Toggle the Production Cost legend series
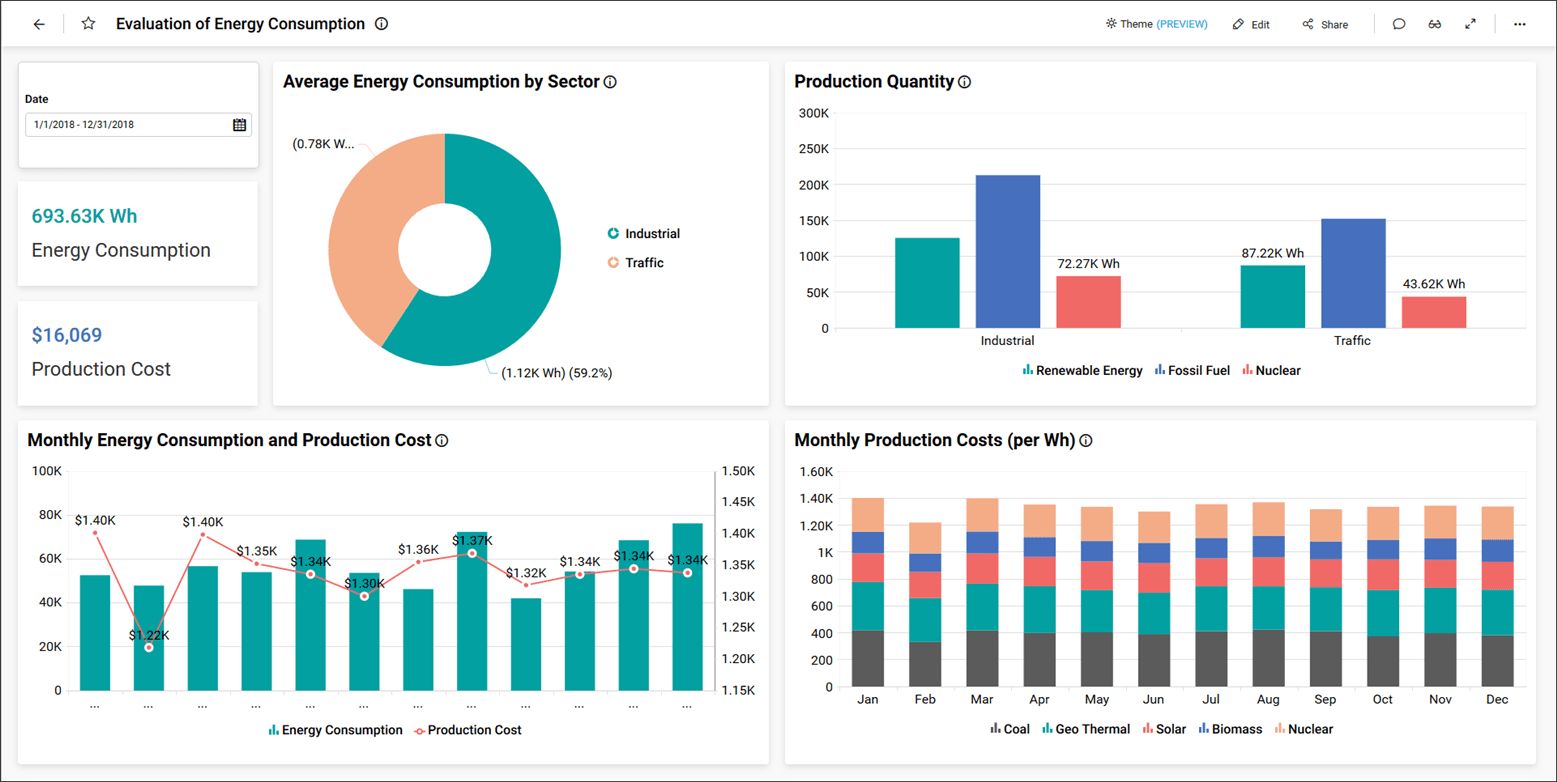The height and width of the screenshot is (782, 1557). (468, 730)
